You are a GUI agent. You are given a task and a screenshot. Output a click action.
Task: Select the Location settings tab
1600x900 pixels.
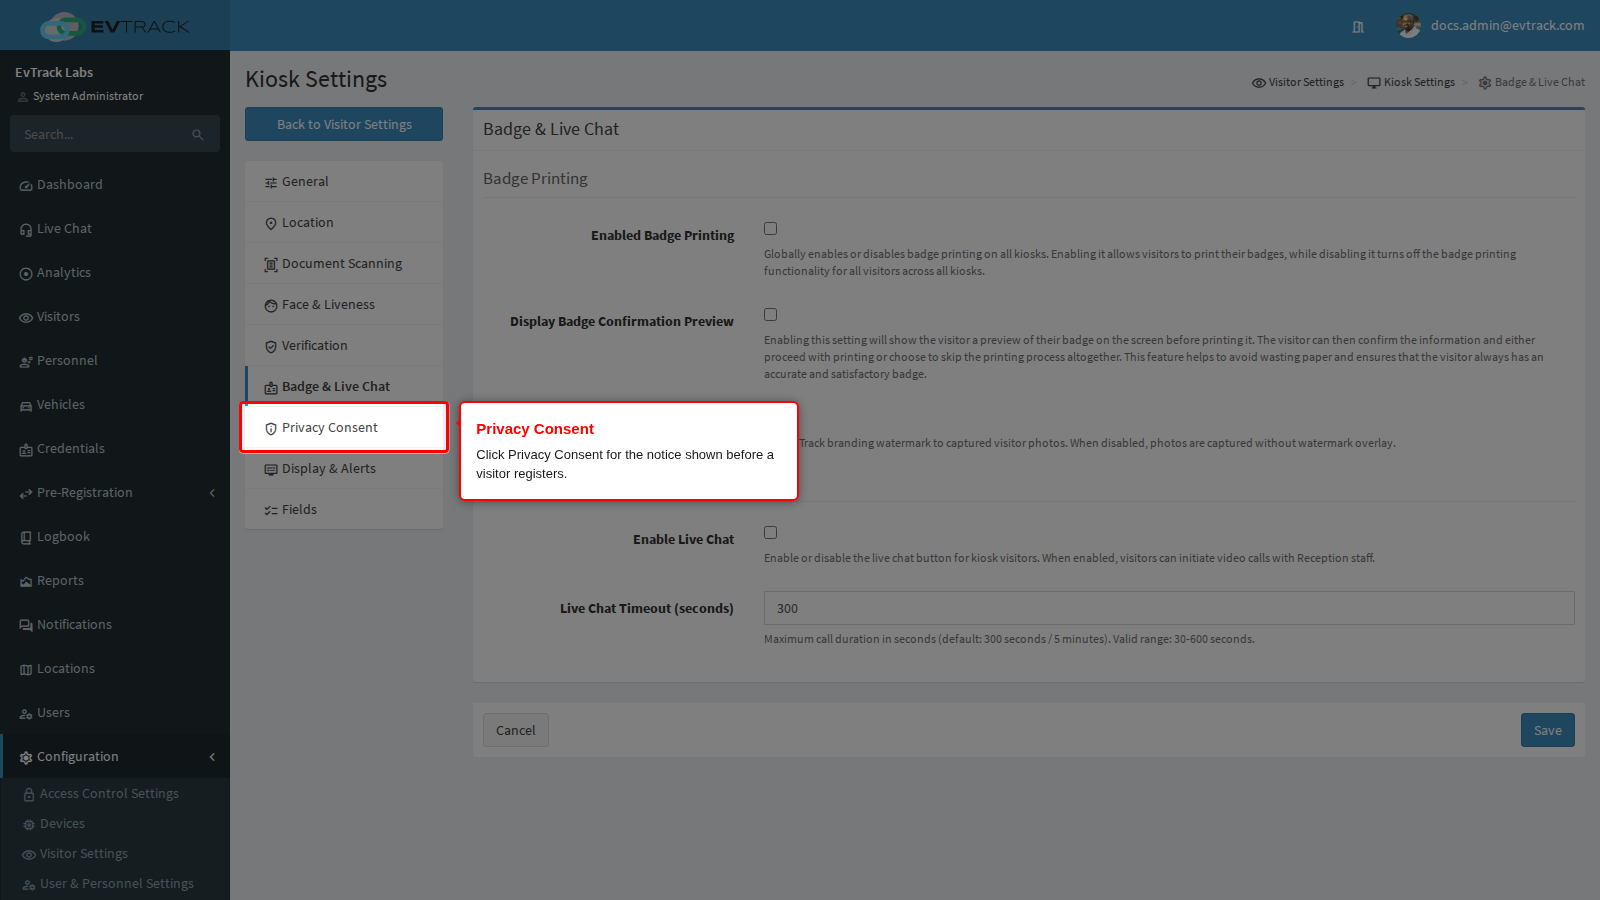344,223
